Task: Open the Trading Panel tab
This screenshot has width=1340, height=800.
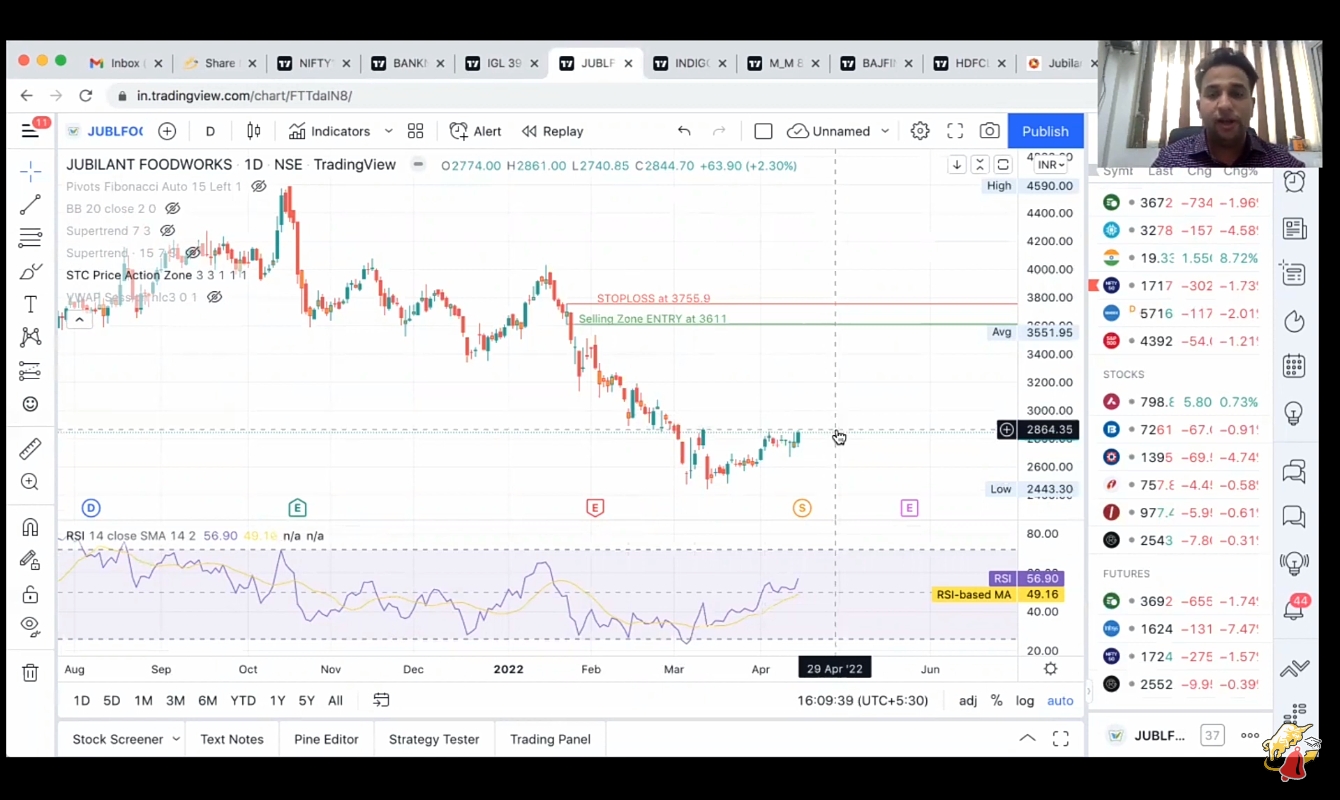Action: [550, 739]
